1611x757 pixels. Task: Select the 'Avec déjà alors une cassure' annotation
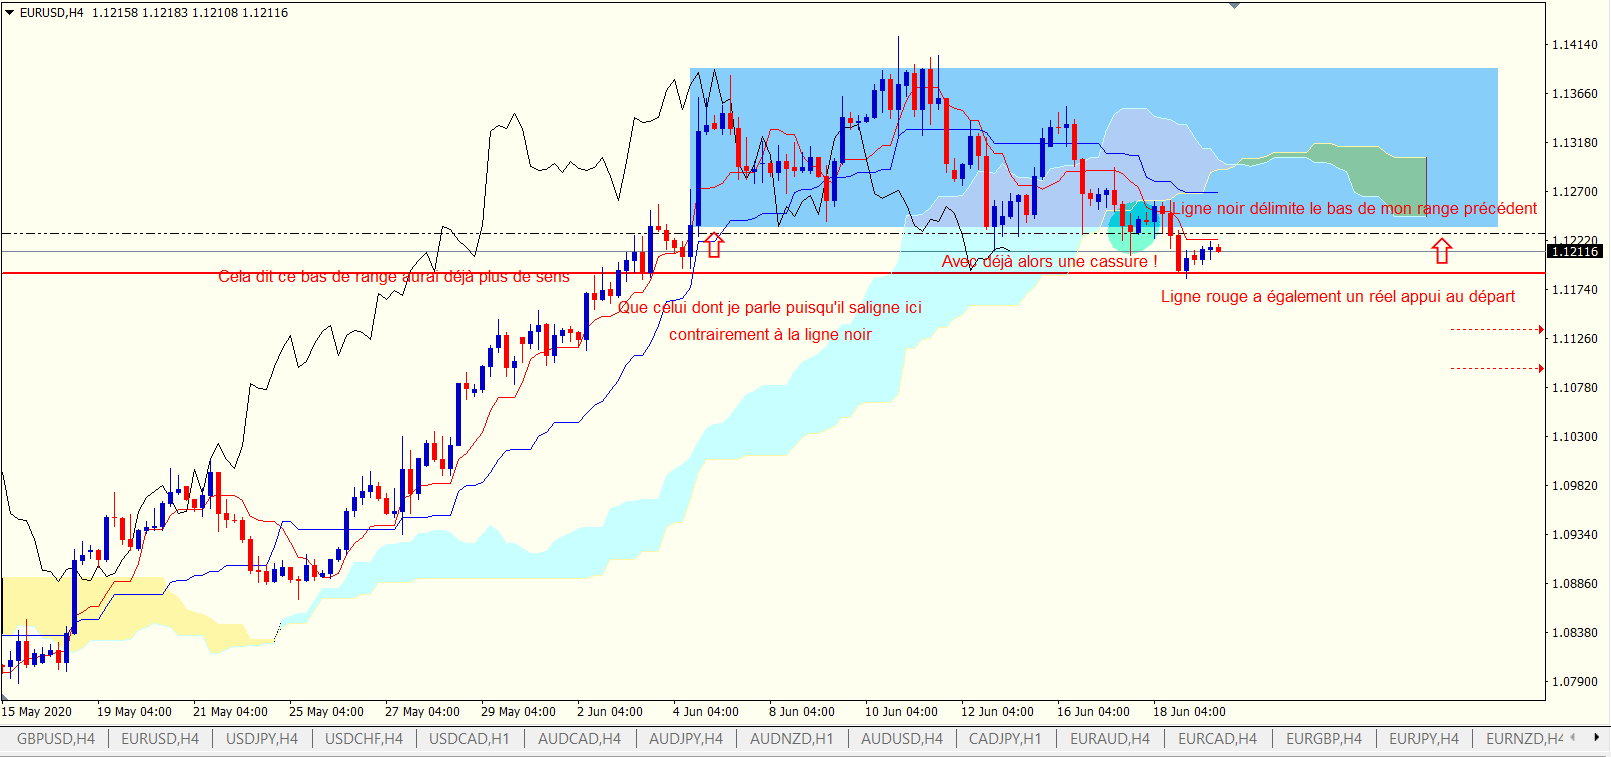click(x=1049, y=262)
